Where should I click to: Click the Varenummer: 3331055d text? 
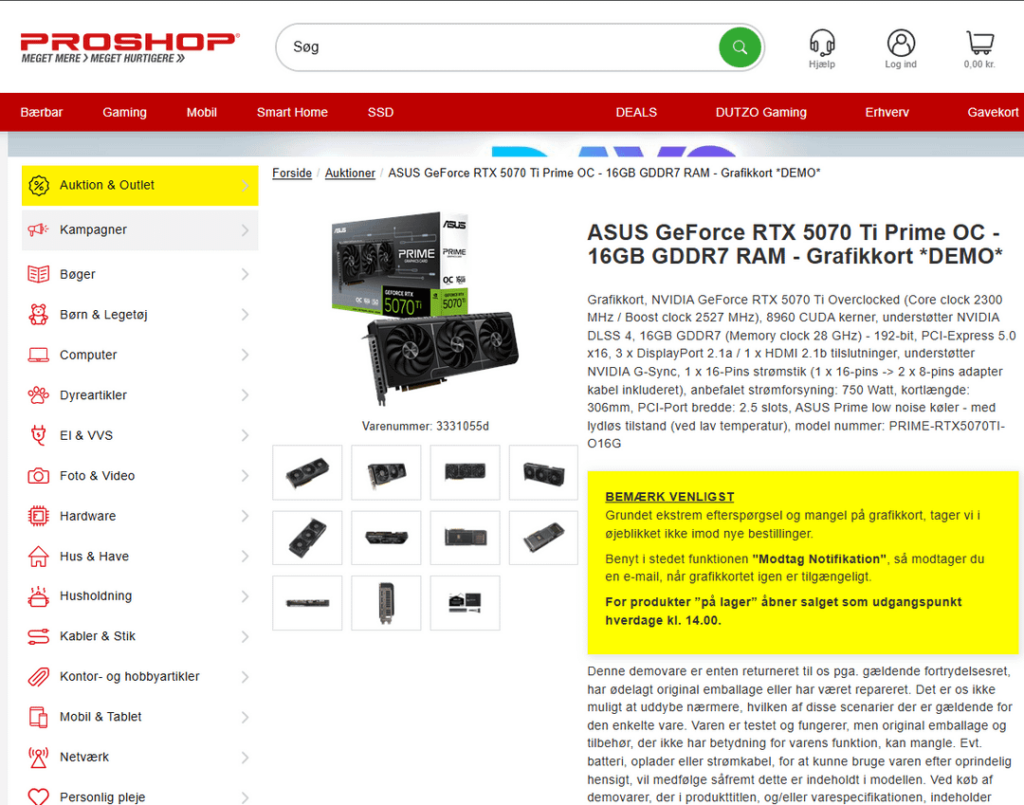click(425, 426)
